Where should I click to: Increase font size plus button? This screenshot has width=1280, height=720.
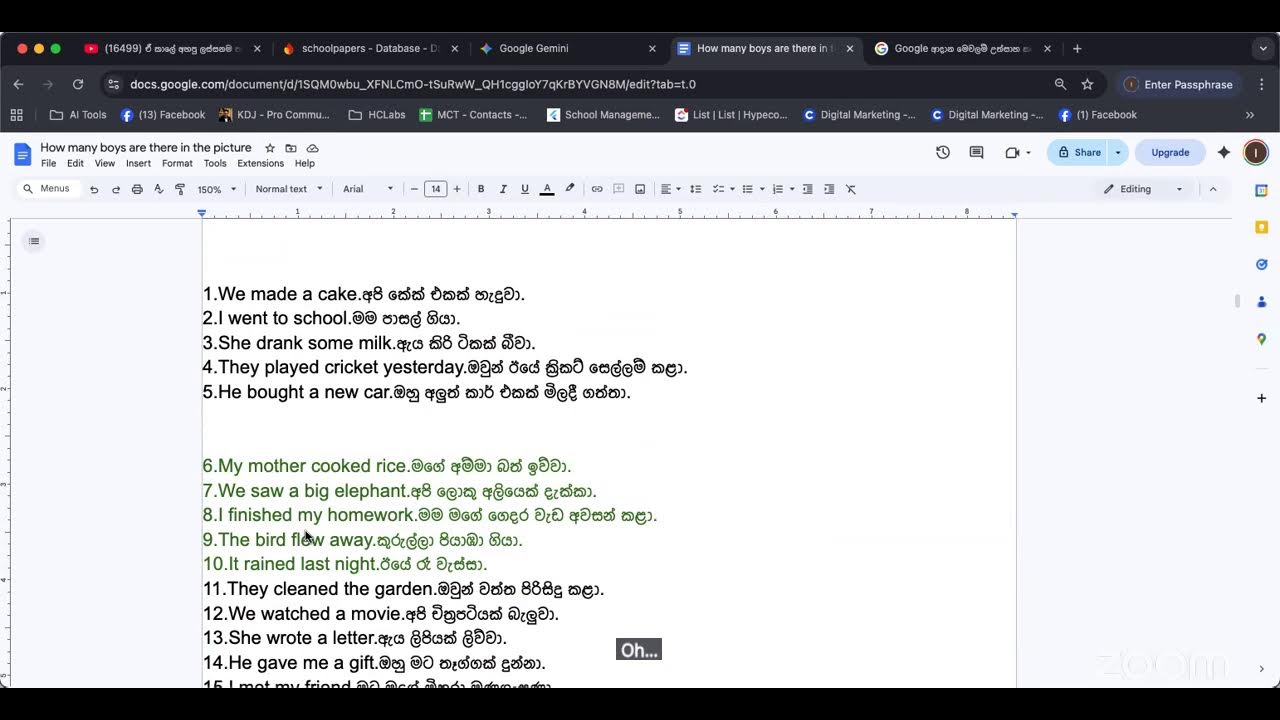457,189
